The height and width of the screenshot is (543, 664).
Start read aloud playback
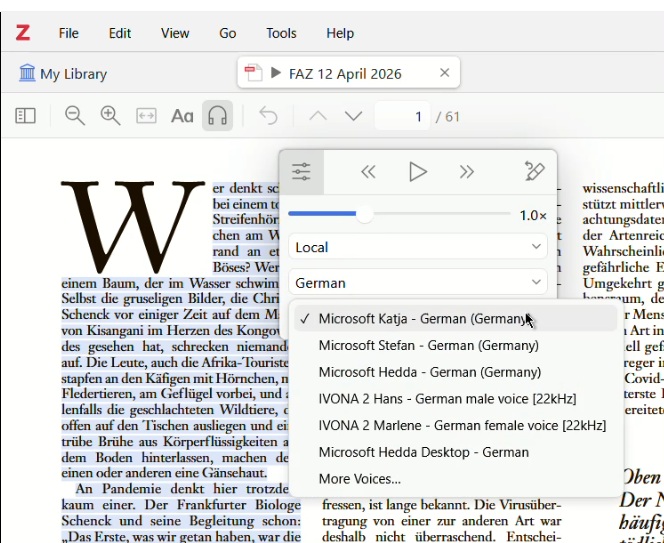click(x=418, y=172)
